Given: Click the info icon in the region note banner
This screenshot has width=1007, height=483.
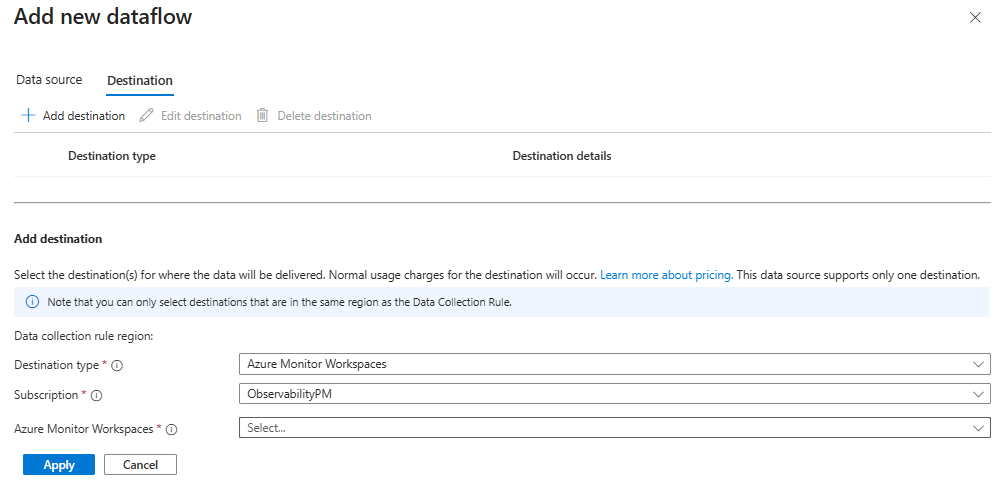Looking at the screenshot, I should pos(31,303).
